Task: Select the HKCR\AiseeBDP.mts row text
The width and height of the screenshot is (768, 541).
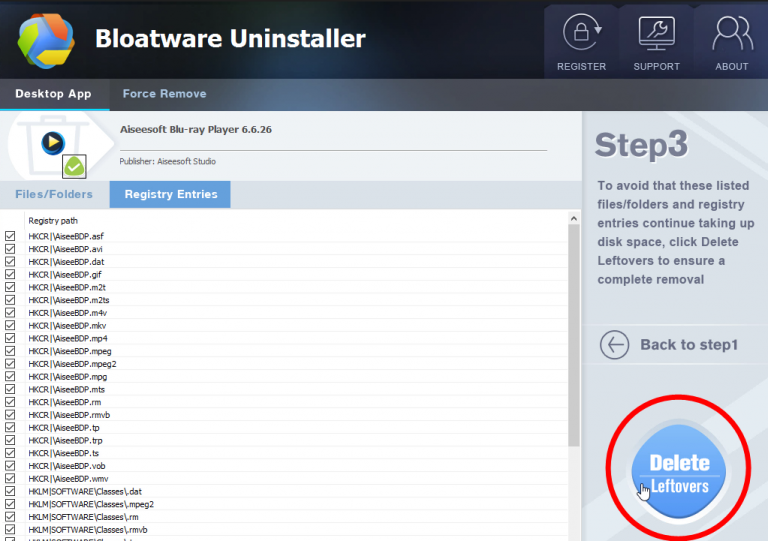Action: 66,389
